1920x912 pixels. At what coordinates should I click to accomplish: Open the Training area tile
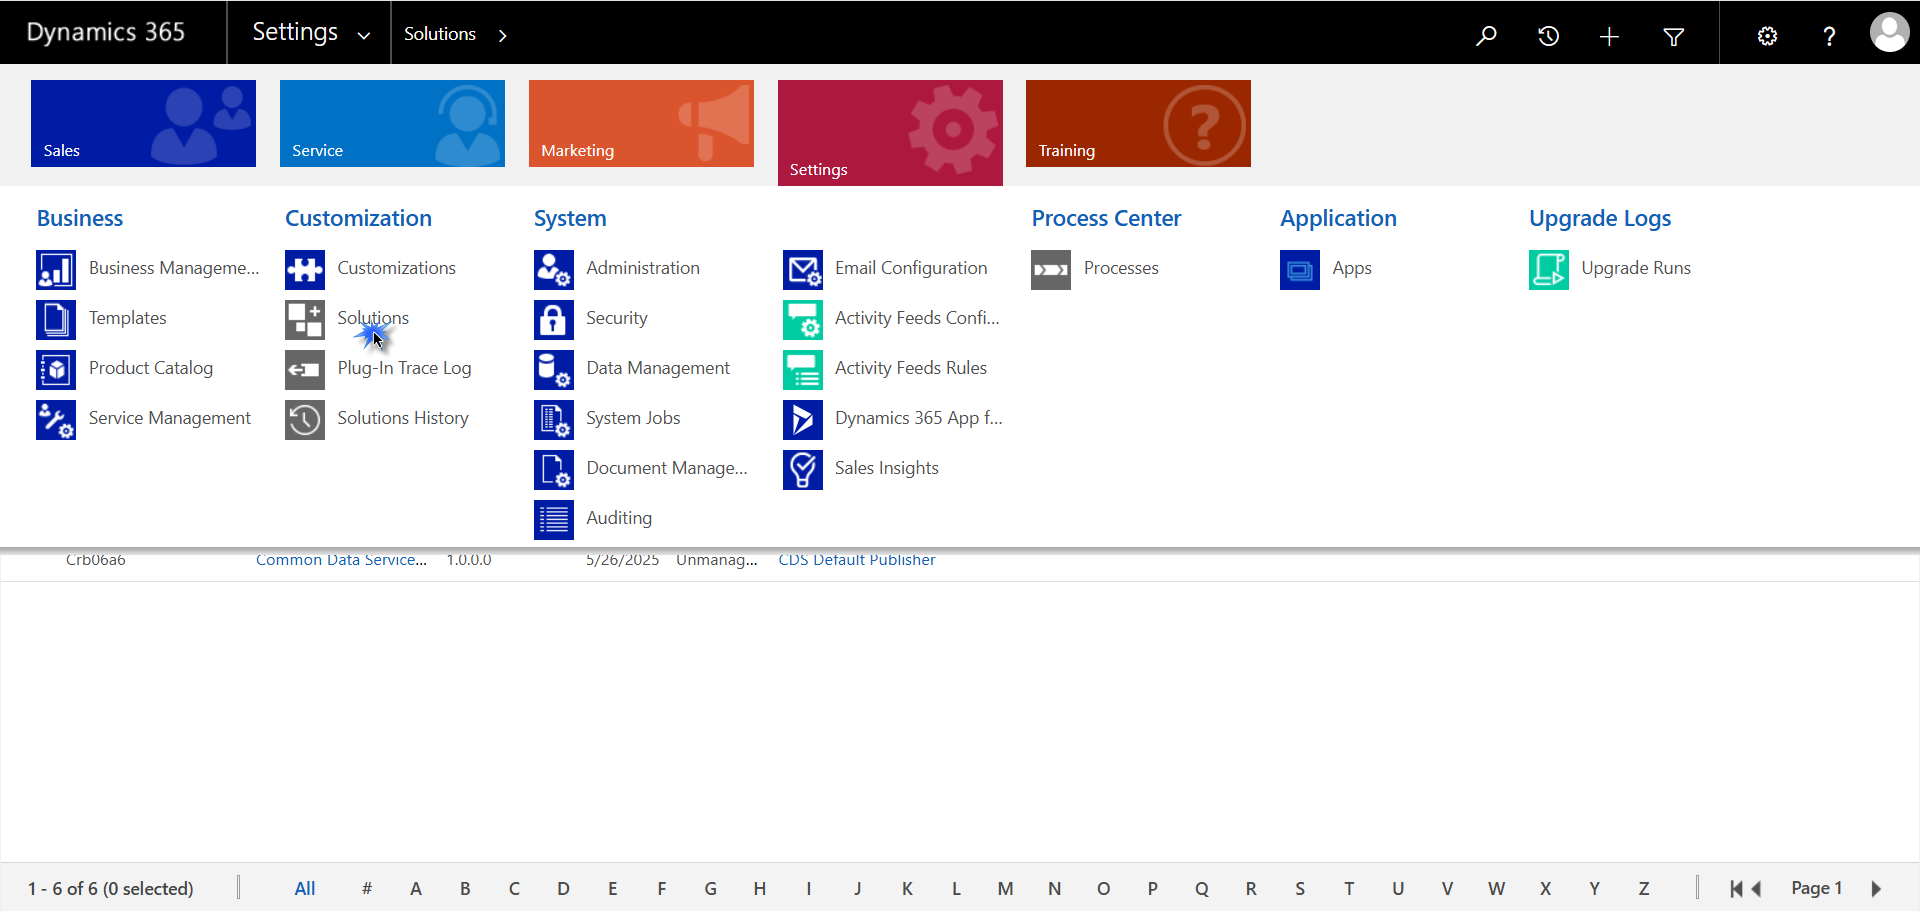[1138, 124]
